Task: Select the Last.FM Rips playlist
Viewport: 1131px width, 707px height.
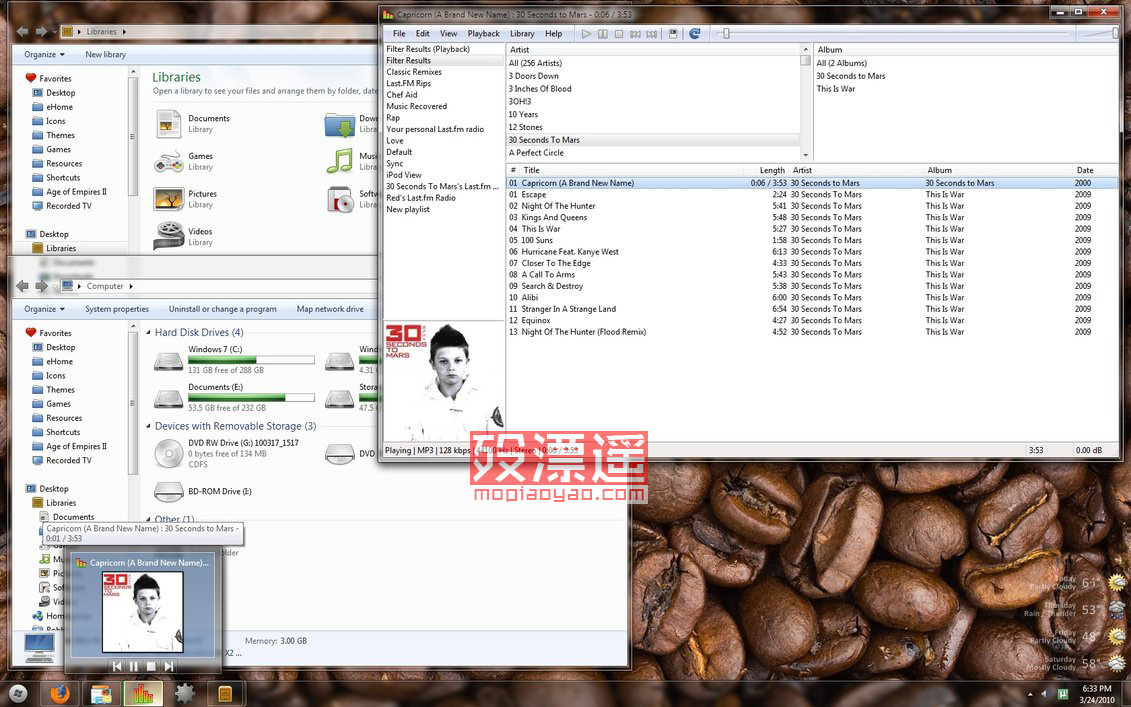Action: [x=408, y=84]
